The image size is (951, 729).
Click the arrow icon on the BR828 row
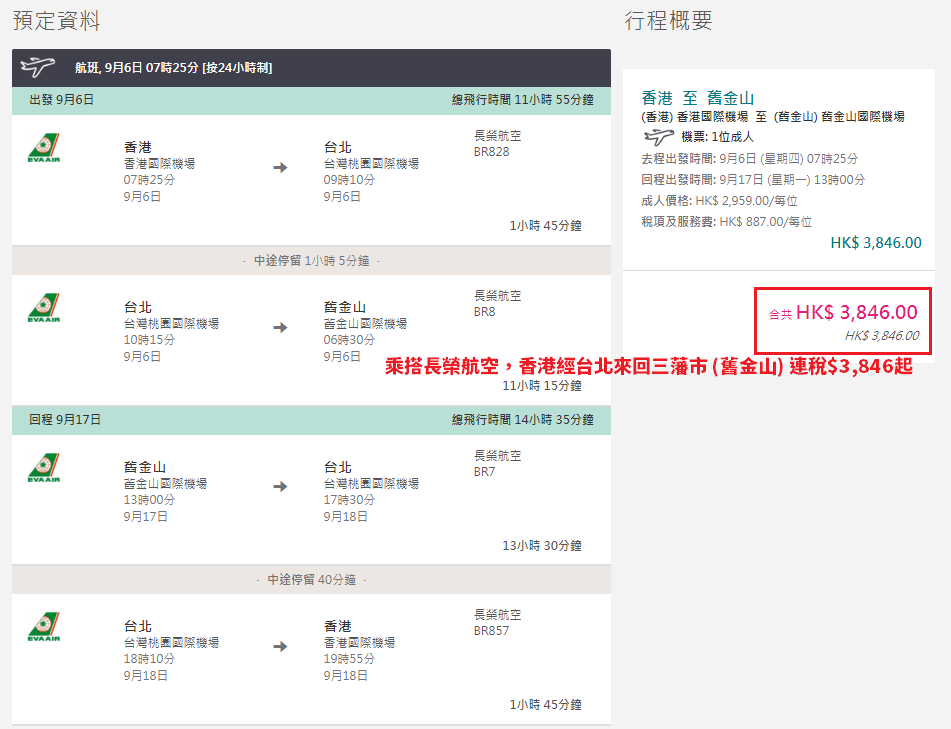[x=280, y=167]
